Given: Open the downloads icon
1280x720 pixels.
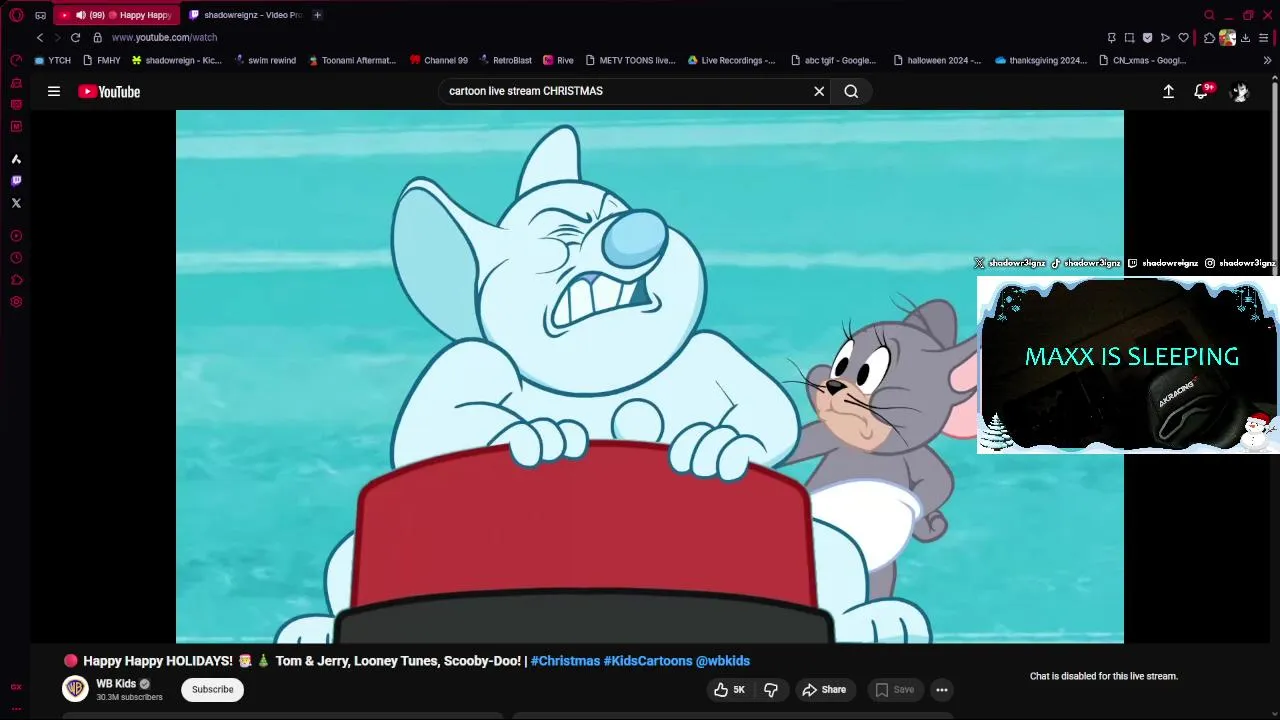Looking at the screenshot, I should 1245,38.
